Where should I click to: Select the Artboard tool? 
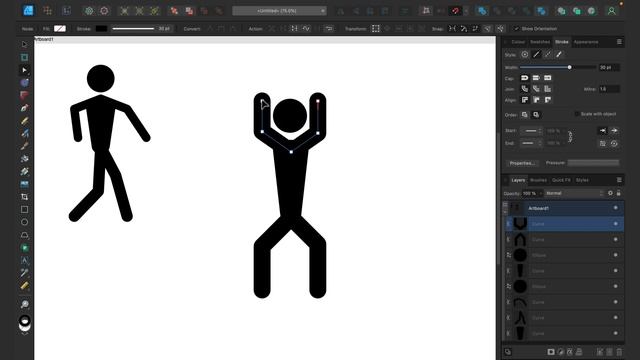(x=24, y=57)
